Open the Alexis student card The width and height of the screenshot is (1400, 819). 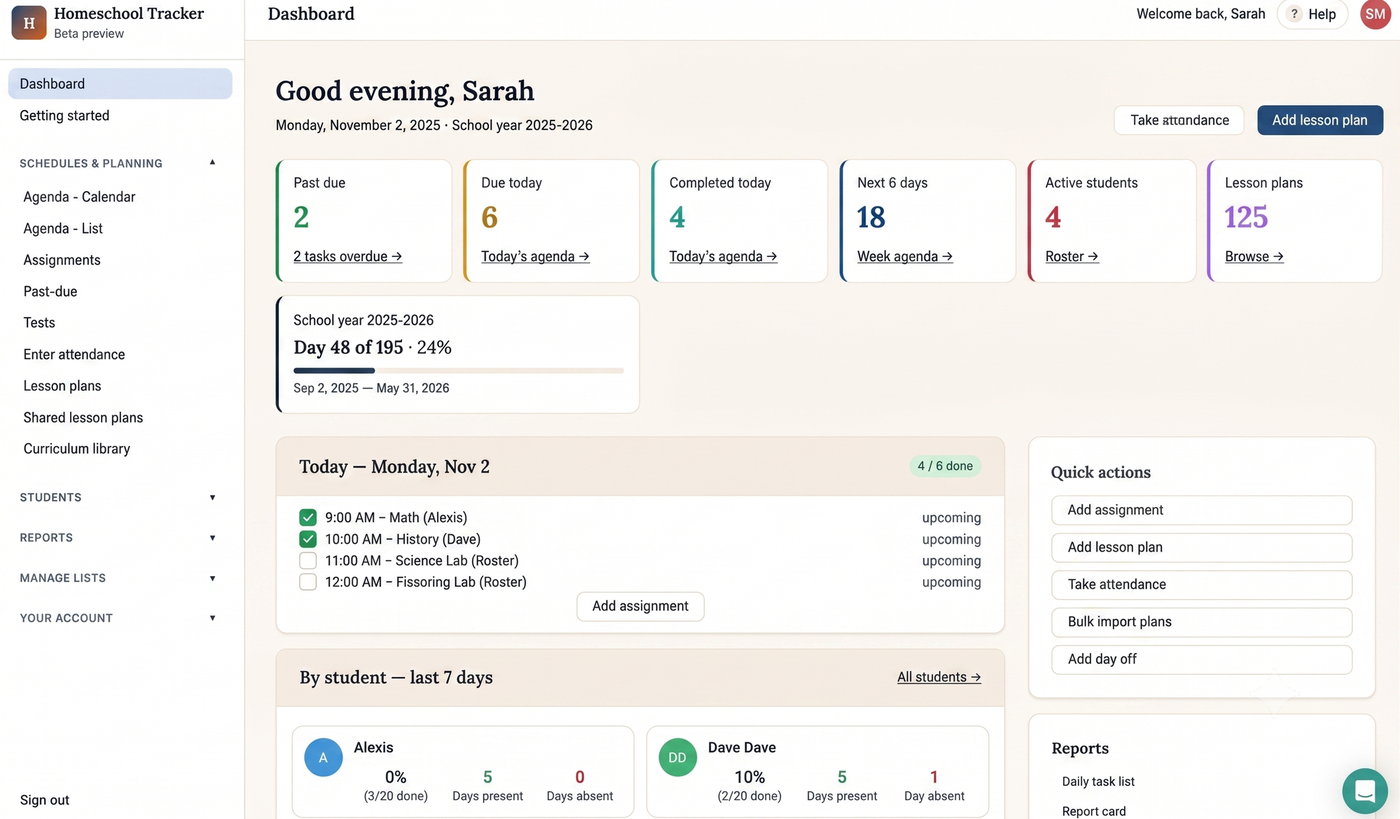pos(463,772)
